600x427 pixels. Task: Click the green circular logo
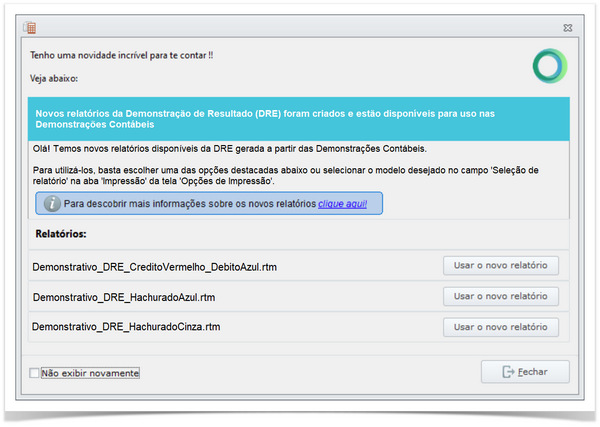[549, 66]
